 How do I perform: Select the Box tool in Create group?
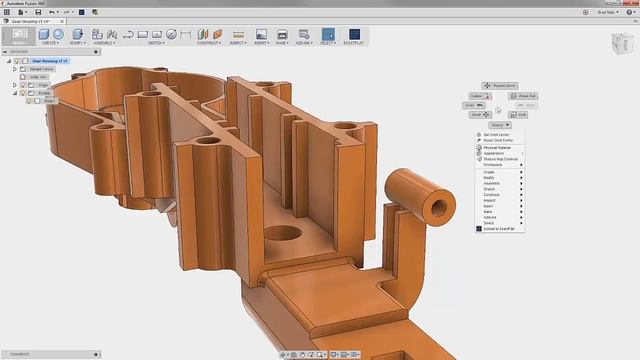pos(44,34)
